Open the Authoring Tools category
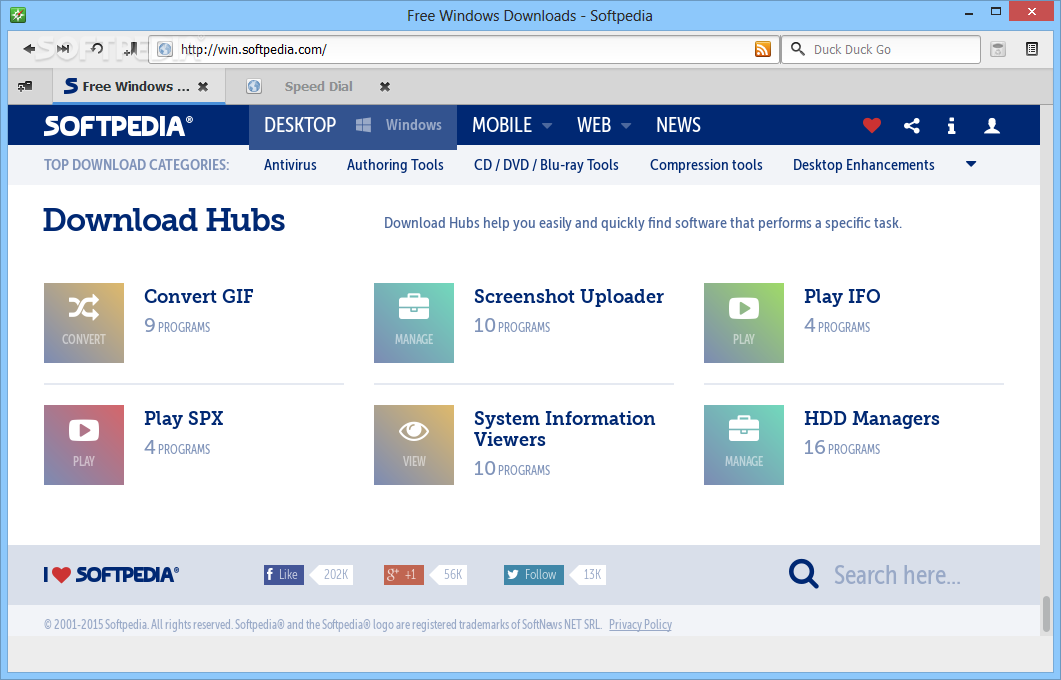This screenshot has width=1061, height=680. pos(395,164)
